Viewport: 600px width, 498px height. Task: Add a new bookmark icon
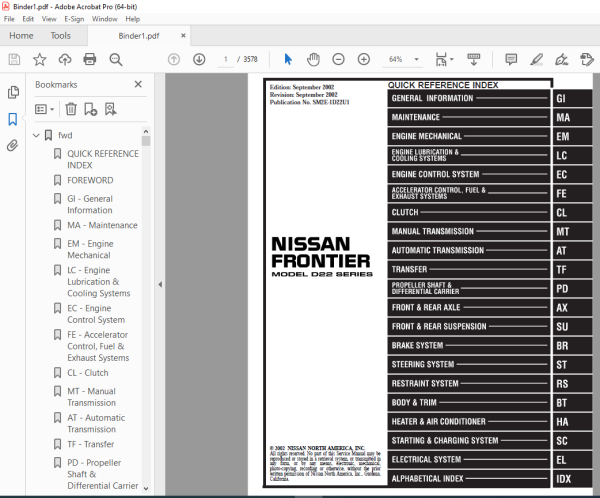pos(90,109)
